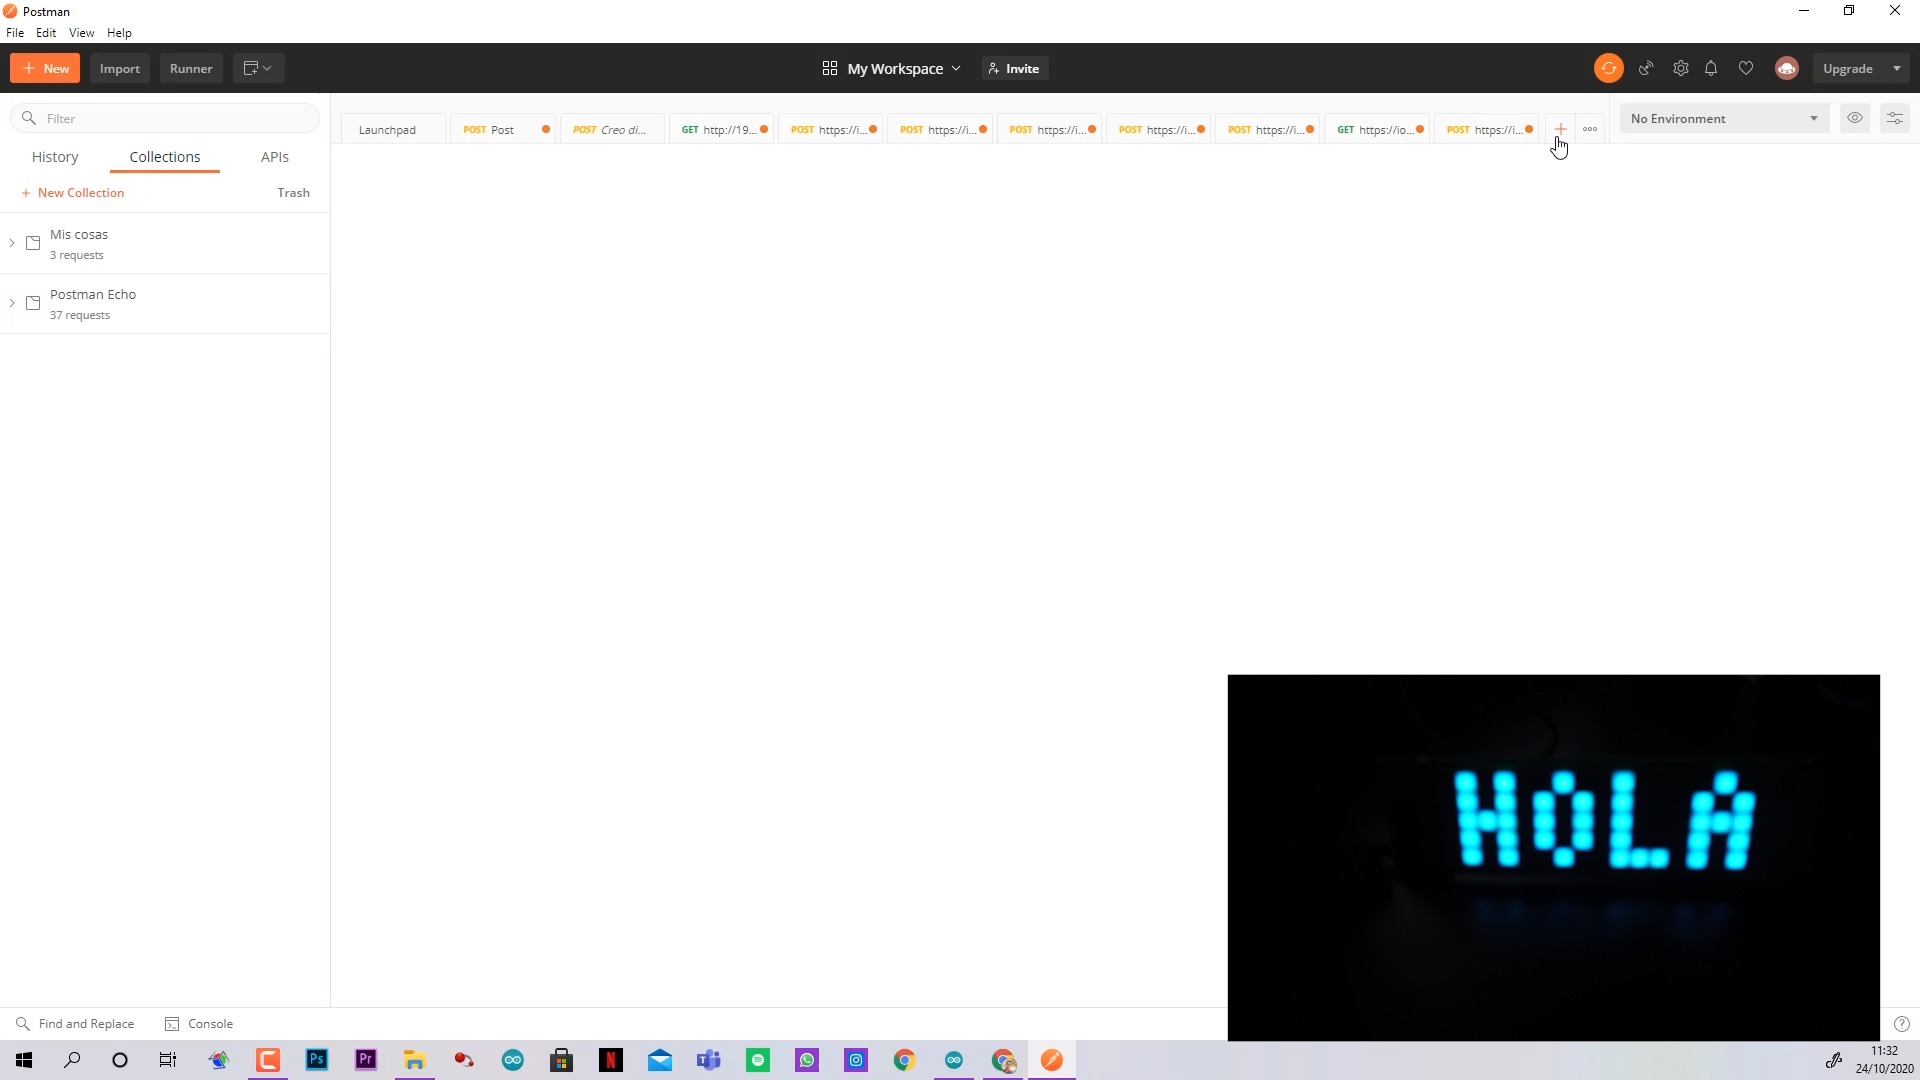The width and height of the screenshot is (1920, 1080).
Task: Select the Collections tab
Action: 165,157
